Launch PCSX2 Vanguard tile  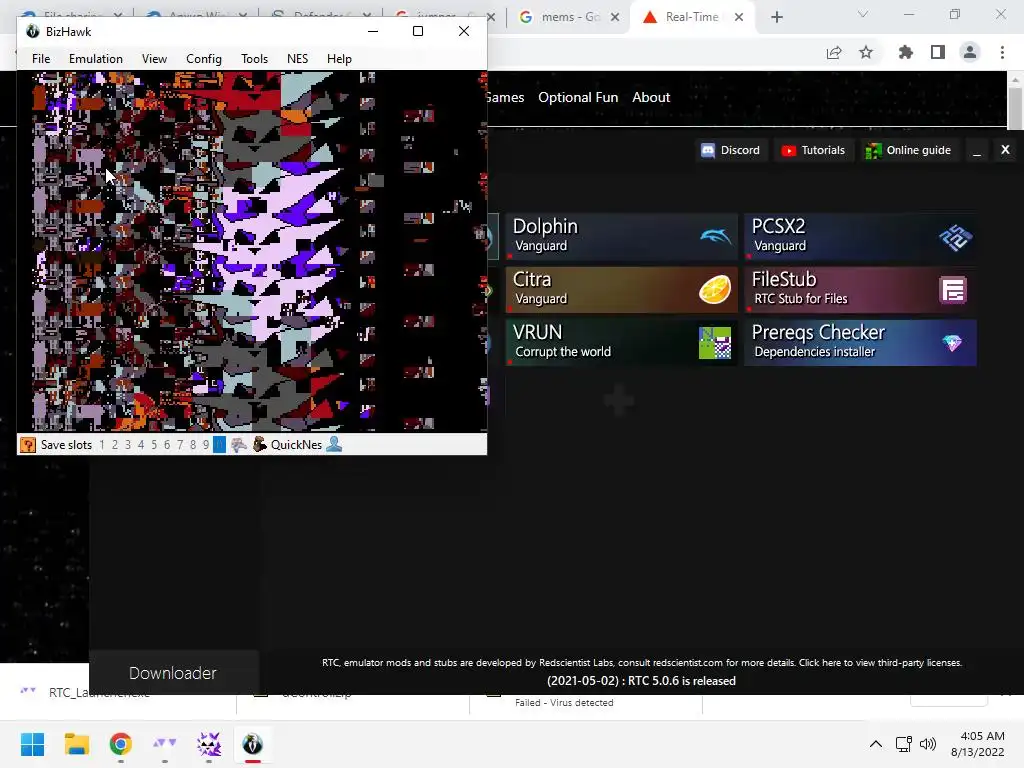pos(861,236)
